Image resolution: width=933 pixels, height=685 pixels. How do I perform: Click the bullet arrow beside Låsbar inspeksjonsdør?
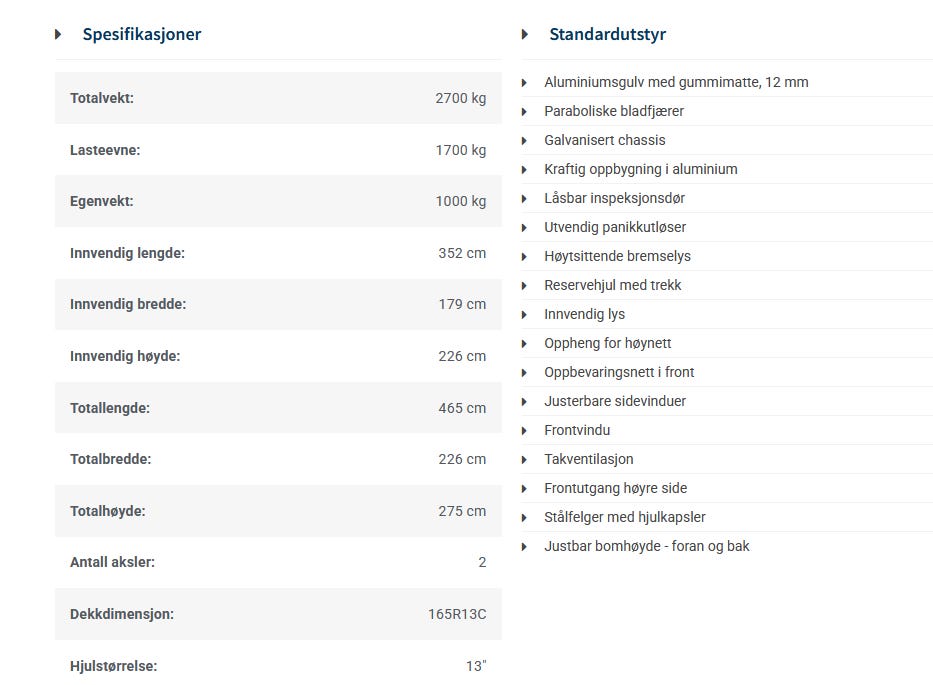524,199
